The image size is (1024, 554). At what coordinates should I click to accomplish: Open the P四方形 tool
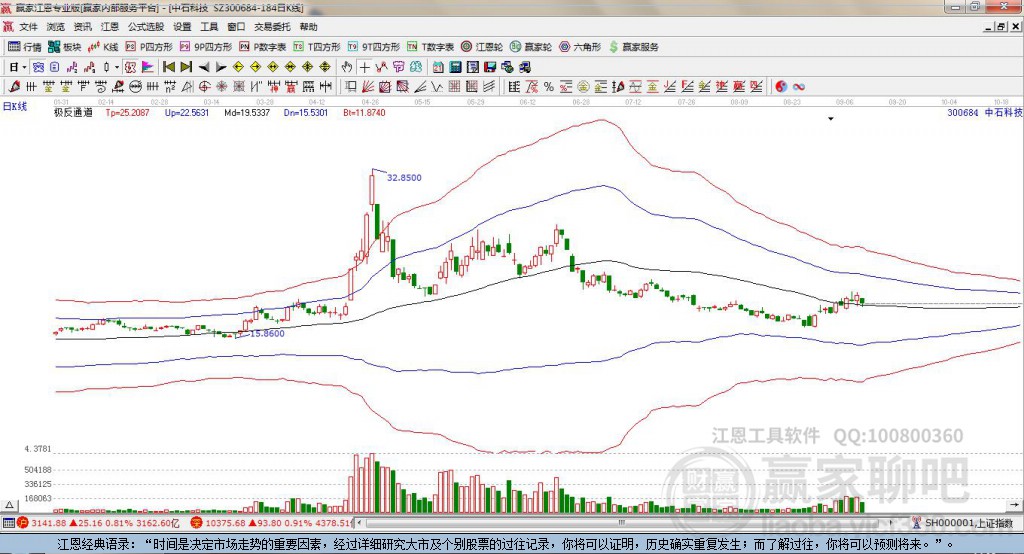tap(149, 47)
